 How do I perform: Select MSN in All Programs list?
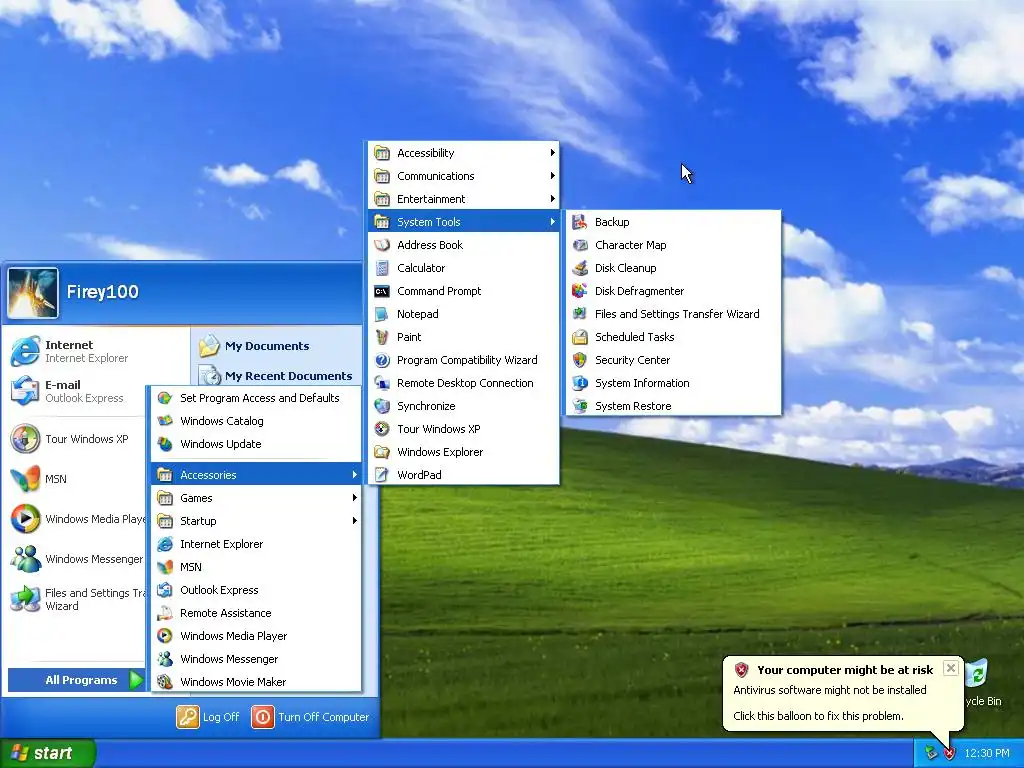point(256,567)
